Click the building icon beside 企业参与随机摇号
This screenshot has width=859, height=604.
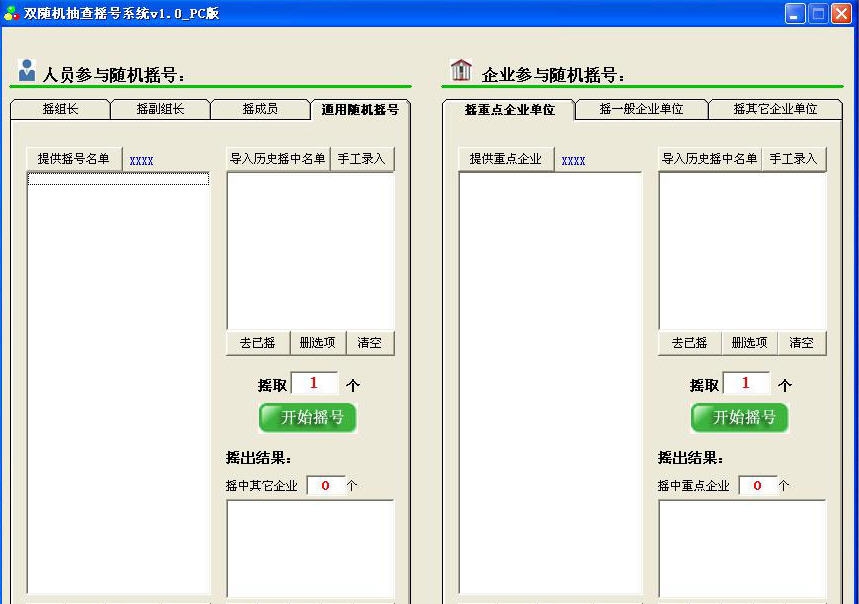460,70
